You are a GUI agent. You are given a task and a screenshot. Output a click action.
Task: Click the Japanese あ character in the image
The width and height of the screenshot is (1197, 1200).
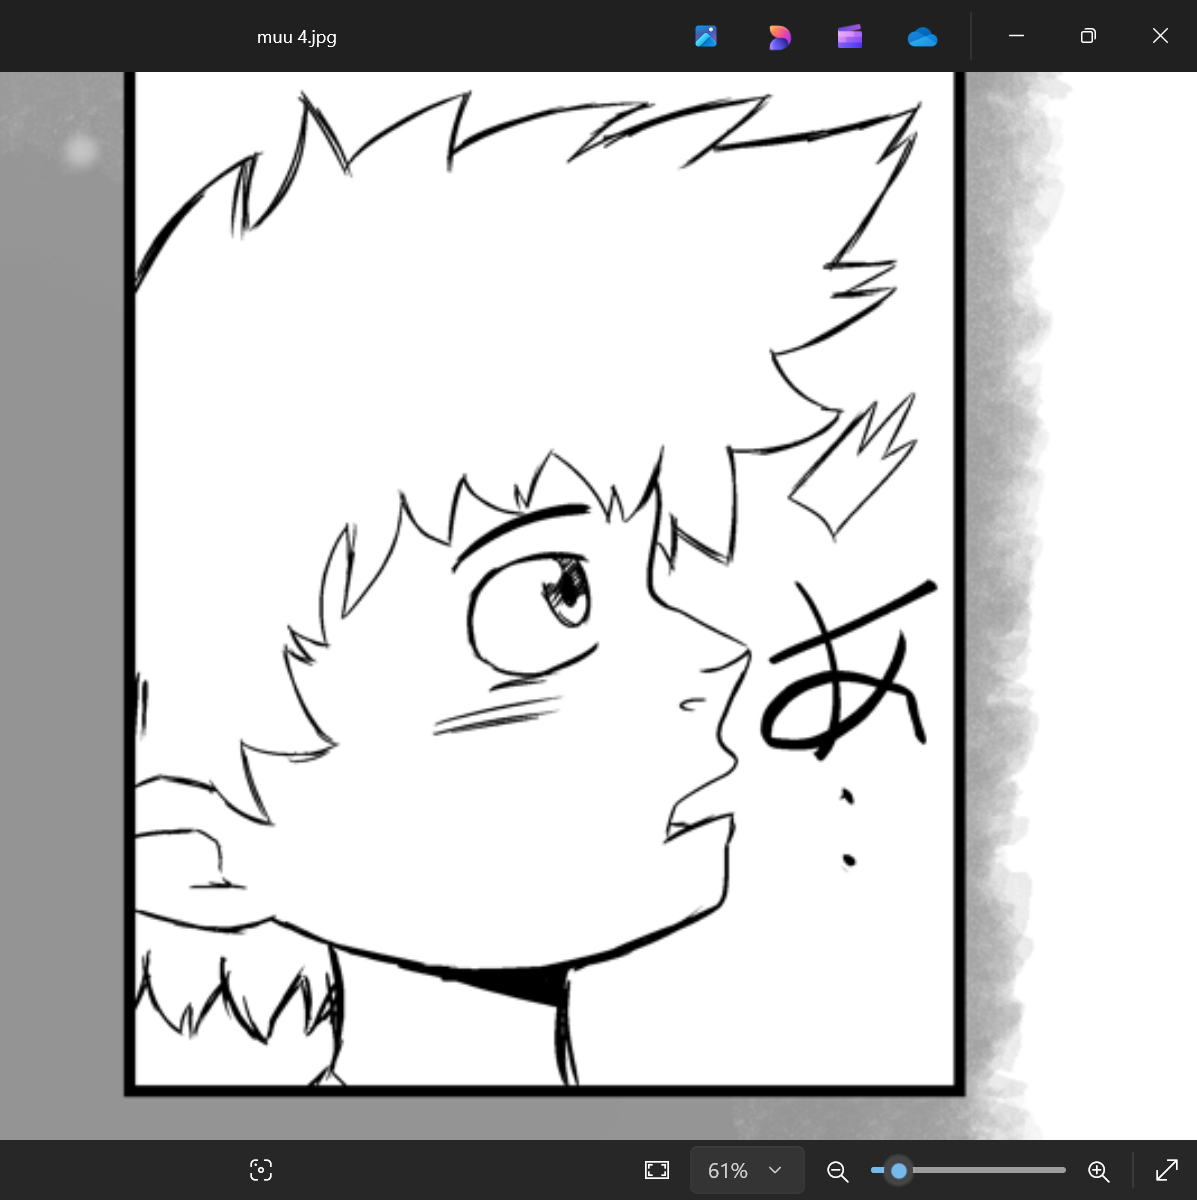pyautogui.click(x=845, y=672)
